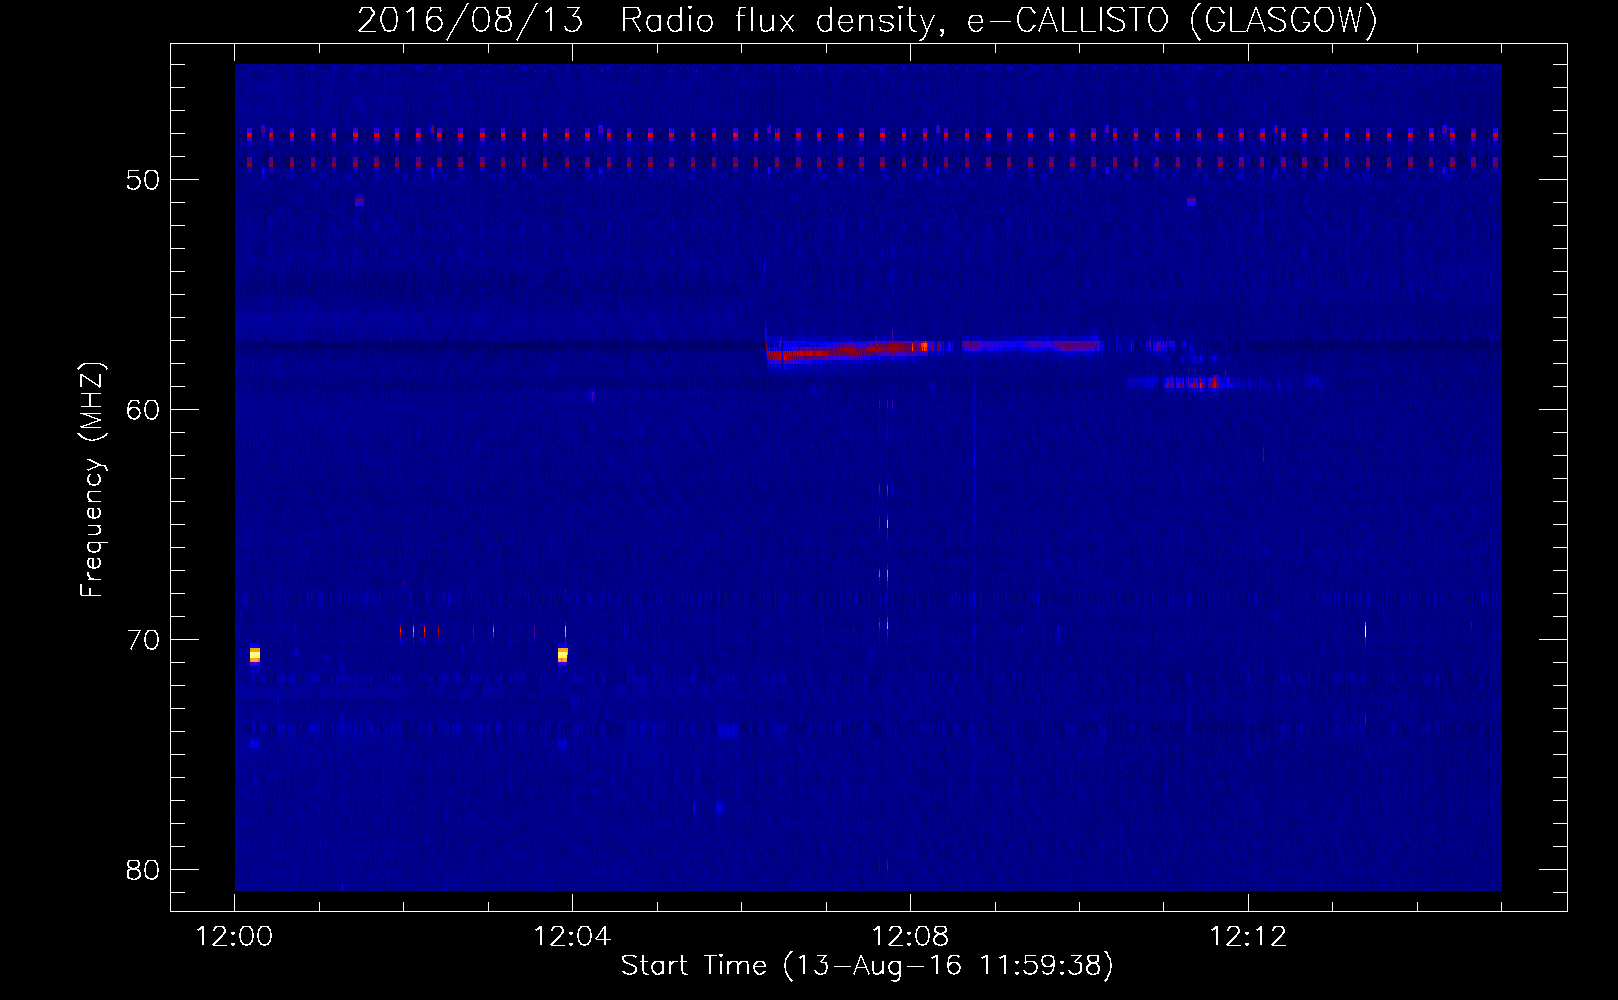The image size is (1618, 1000).
Task: Click the yellow spot at 12:00 near 71 MHz
Action: pos(255,655)
